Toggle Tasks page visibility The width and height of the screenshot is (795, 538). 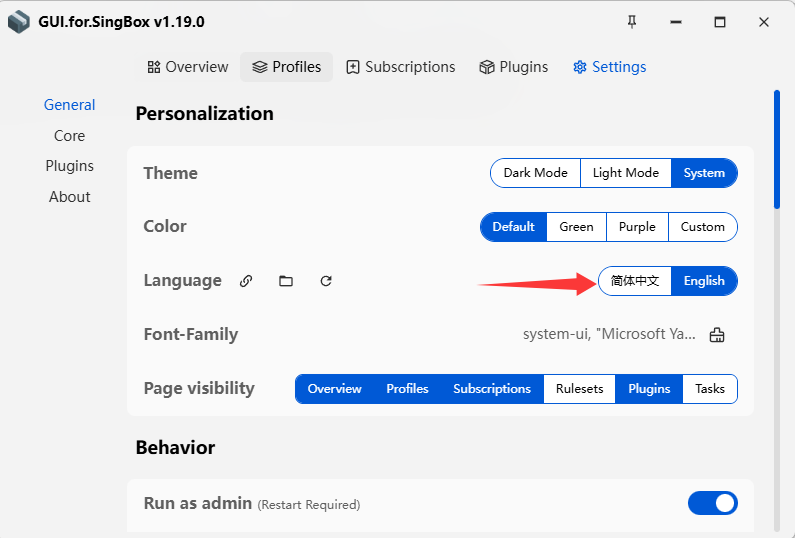pyautogui.click(x=710, y=389)
